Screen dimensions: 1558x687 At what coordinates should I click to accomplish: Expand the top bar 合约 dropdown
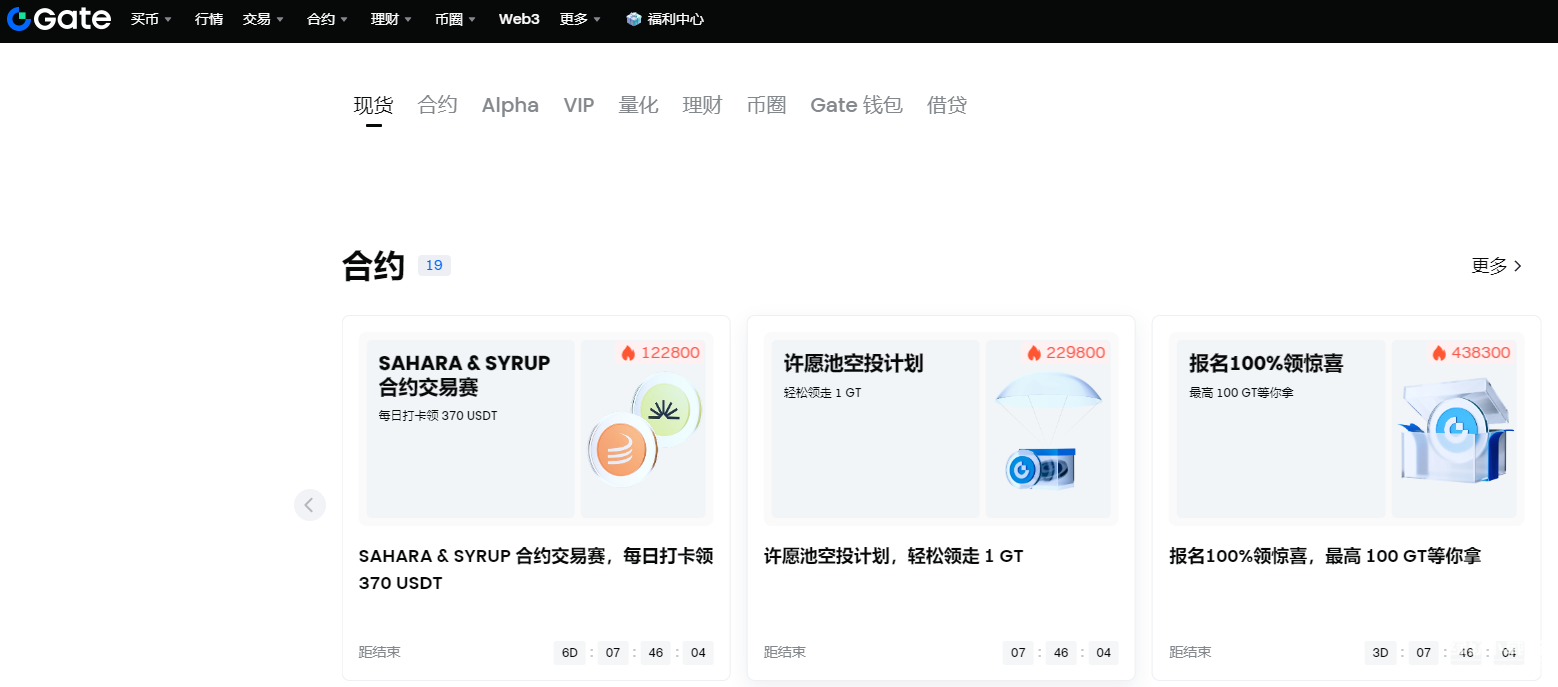pyautogui.click(x=327, y=19)
